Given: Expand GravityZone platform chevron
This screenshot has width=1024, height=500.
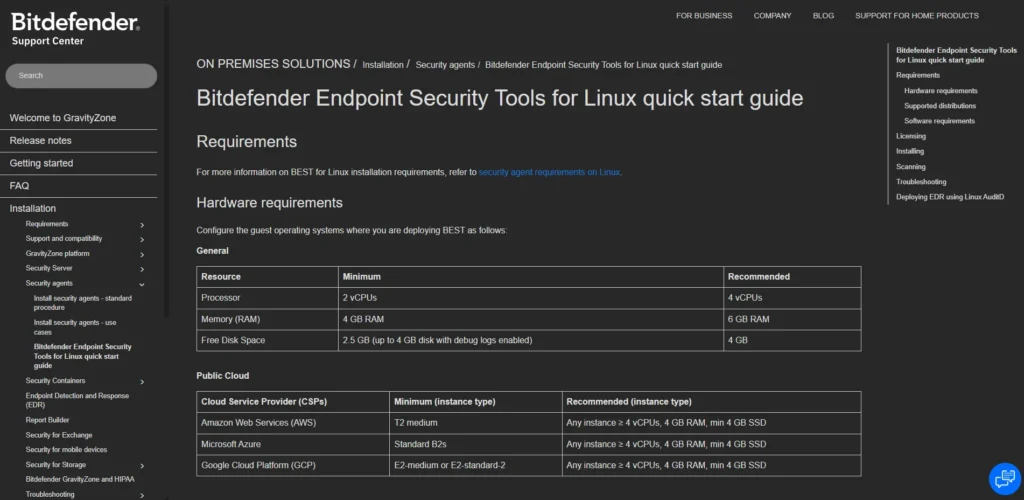Looking at the screenshot, I should [142, 255].
